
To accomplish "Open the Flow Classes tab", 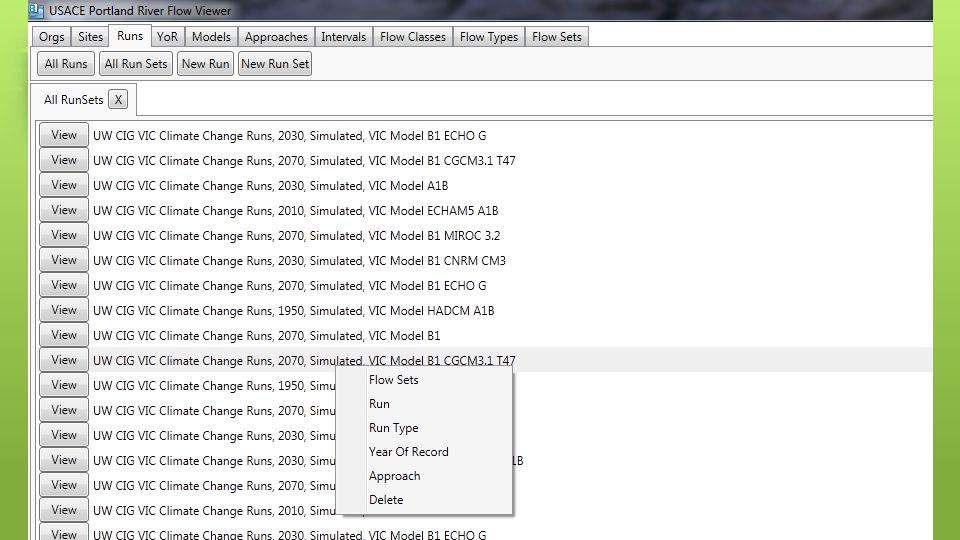I will 413,37.
